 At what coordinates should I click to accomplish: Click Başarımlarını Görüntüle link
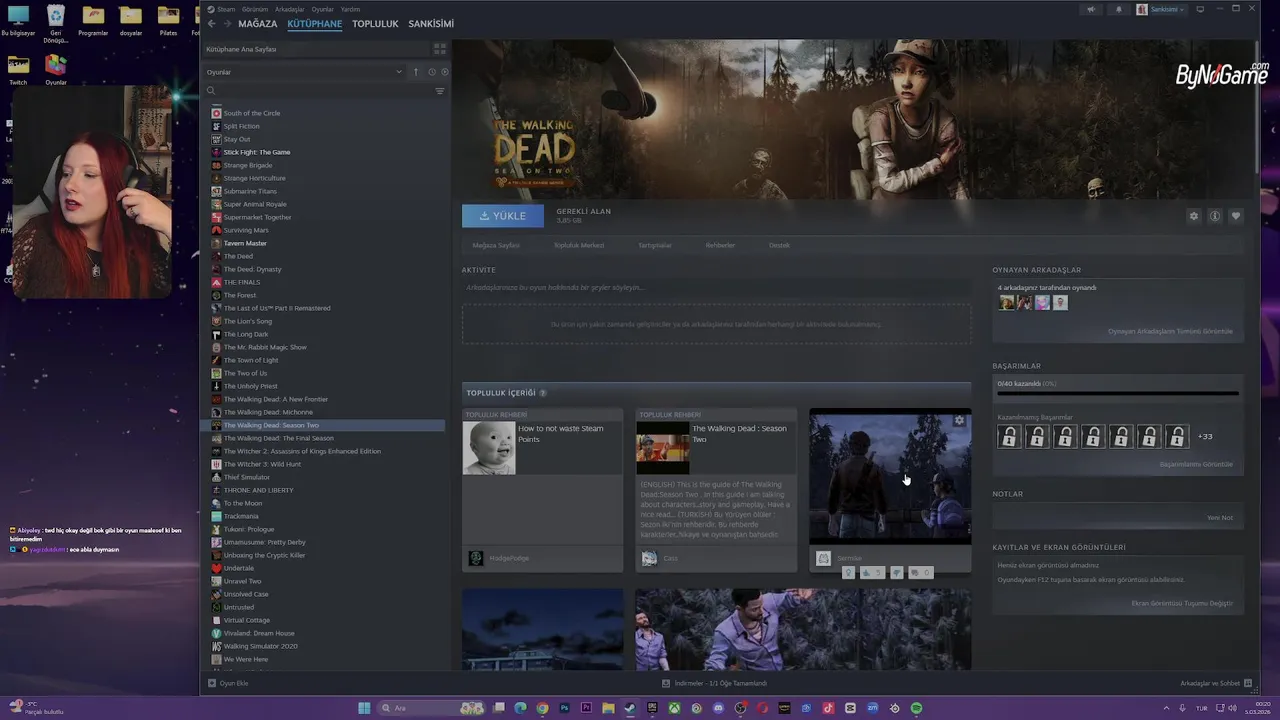1196,464
